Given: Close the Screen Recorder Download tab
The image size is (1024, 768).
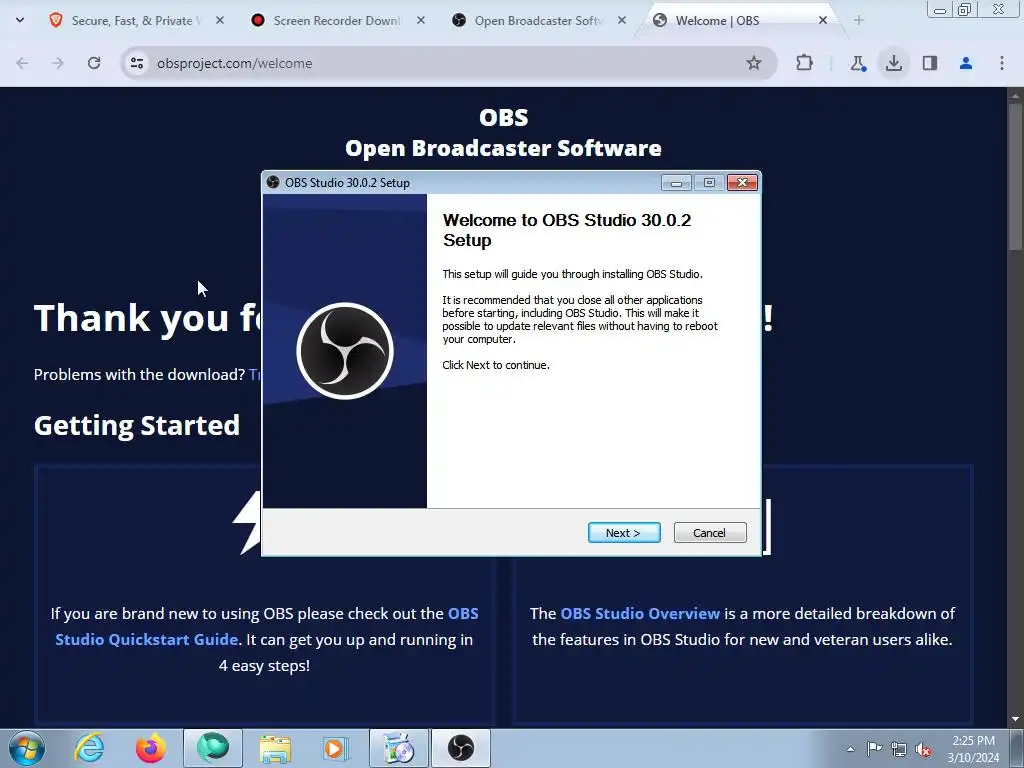Looking at the screenshot, I should click(421, 20).
